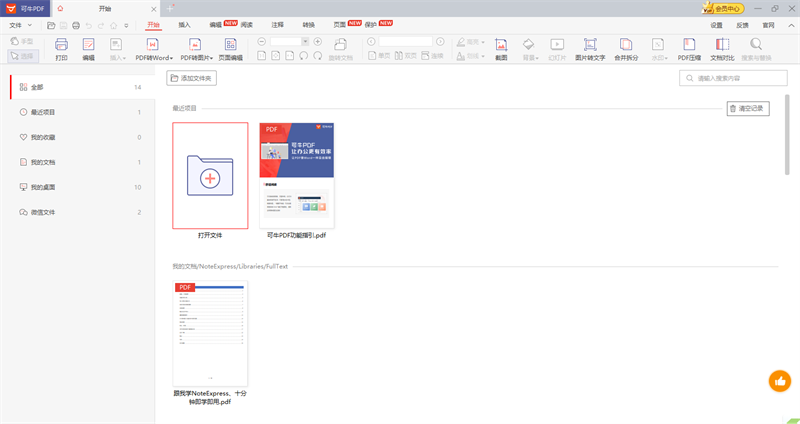Click the 清空记录 (Clear Records) button
Screen dimensions: 800x424
point(747,108)
